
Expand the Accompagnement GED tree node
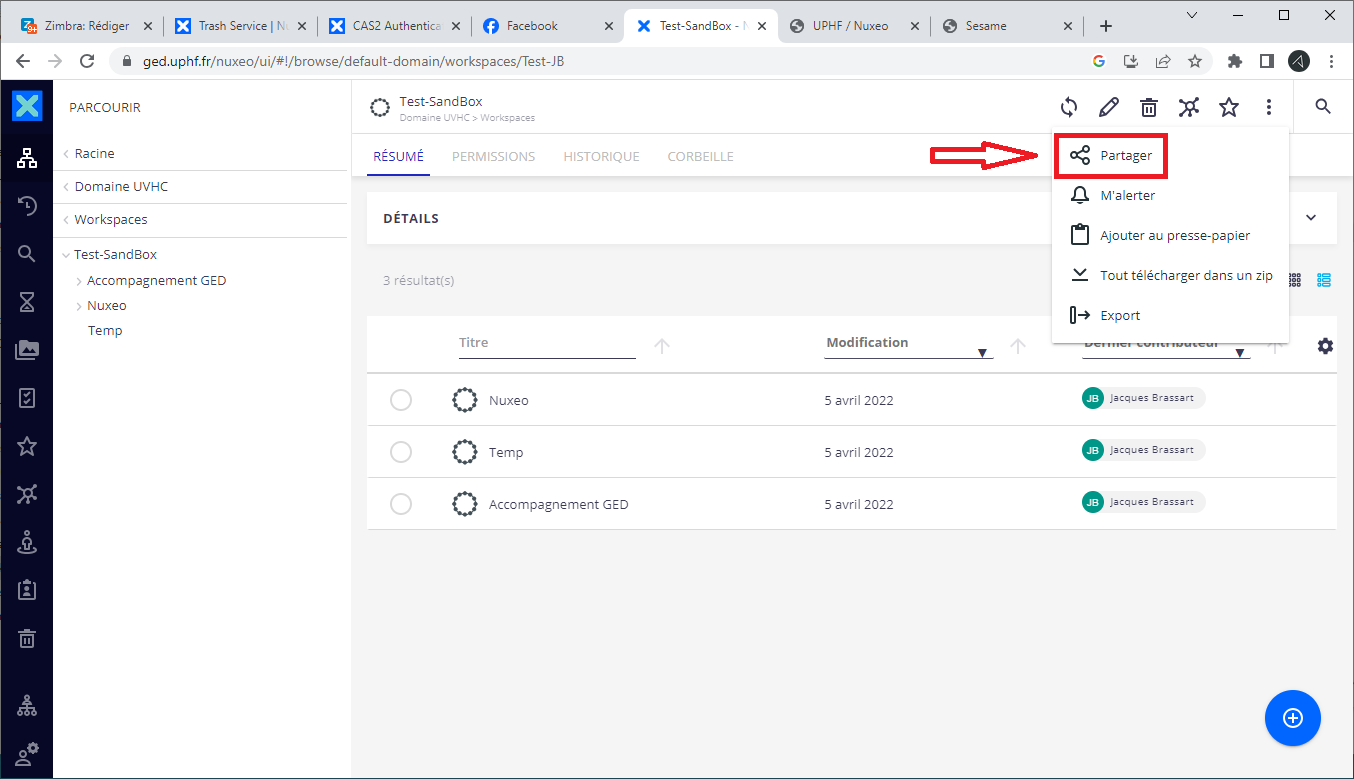coord(79,281)
